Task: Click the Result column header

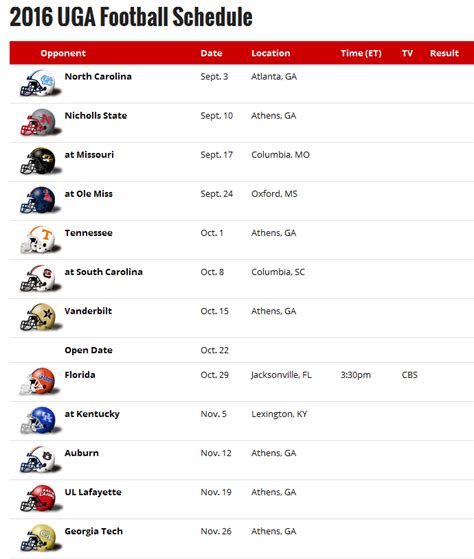Action: click(444, 53)
